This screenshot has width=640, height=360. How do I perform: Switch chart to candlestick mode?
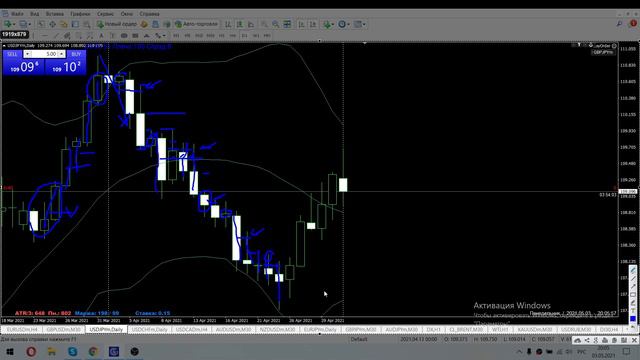[240, 24]
